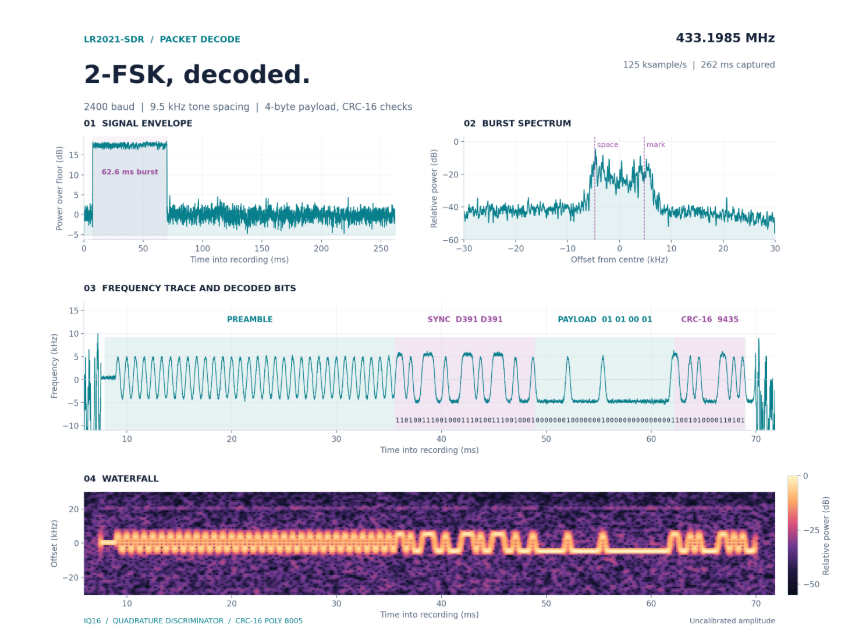The image size is (846, 638).
Task: Click the "space" tone label in the spectrum
Action: click(608, 145)
